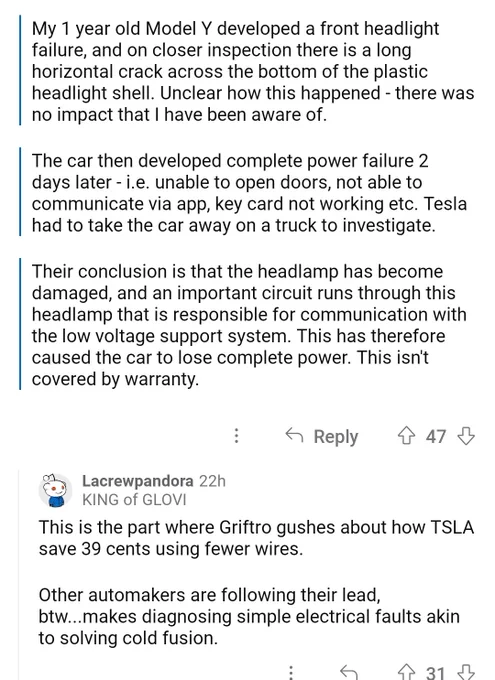Viewport: 495px width, 680px height.
Task: Tap the Griftro gushes comment text
Action: tap(256, 538)
